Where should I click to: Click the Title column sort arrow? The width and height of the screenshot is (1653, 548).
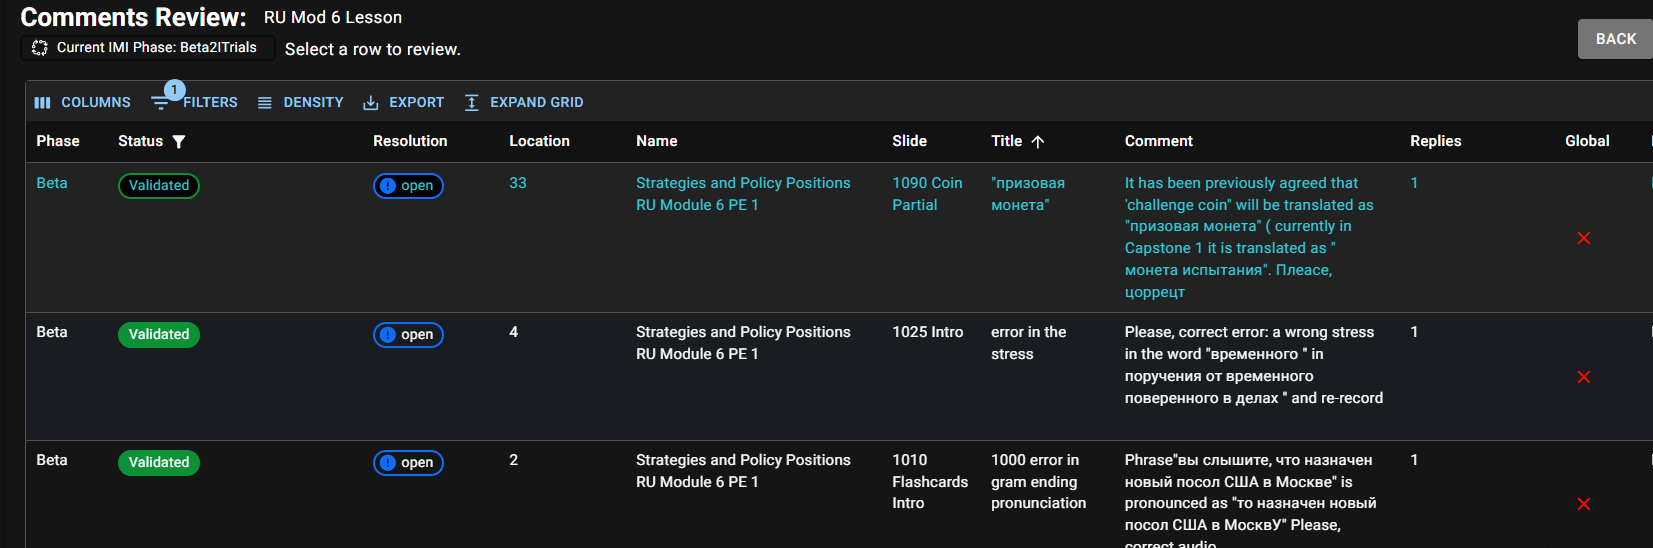tap(1038, 142)
